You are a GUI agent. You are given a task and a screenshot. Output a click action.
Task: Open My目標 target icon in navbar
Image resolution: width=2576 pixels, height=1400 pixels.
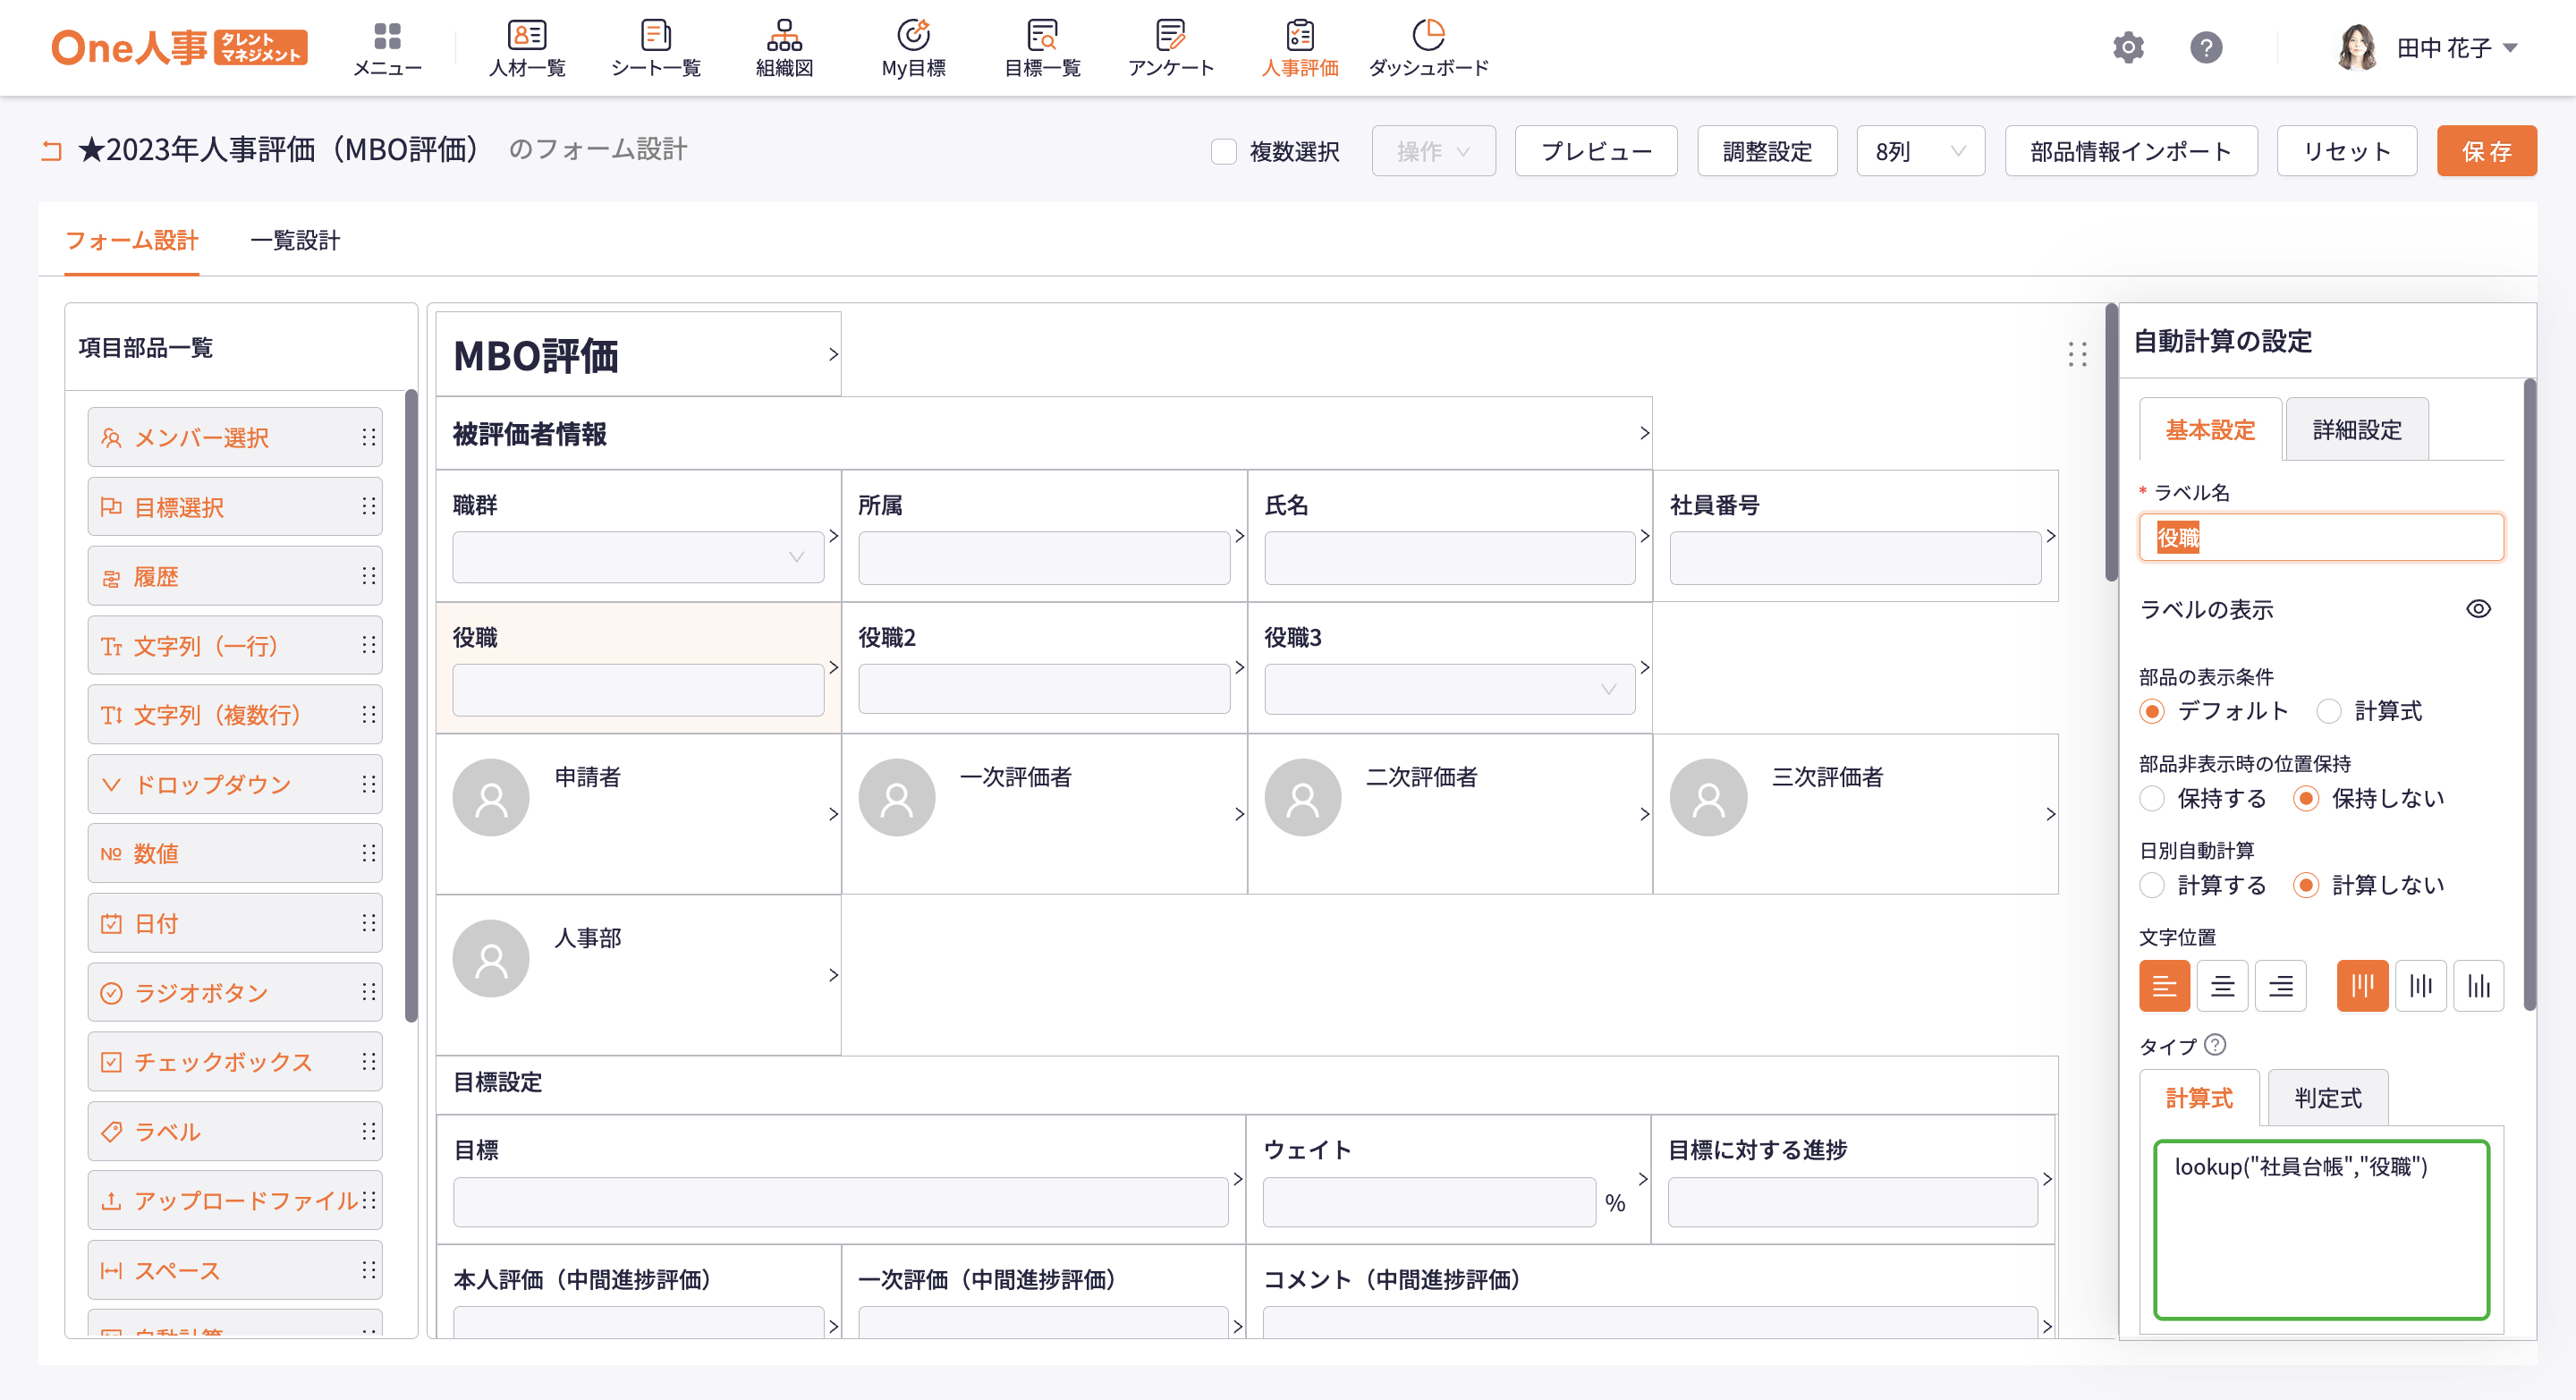click(x=912, y=36)
